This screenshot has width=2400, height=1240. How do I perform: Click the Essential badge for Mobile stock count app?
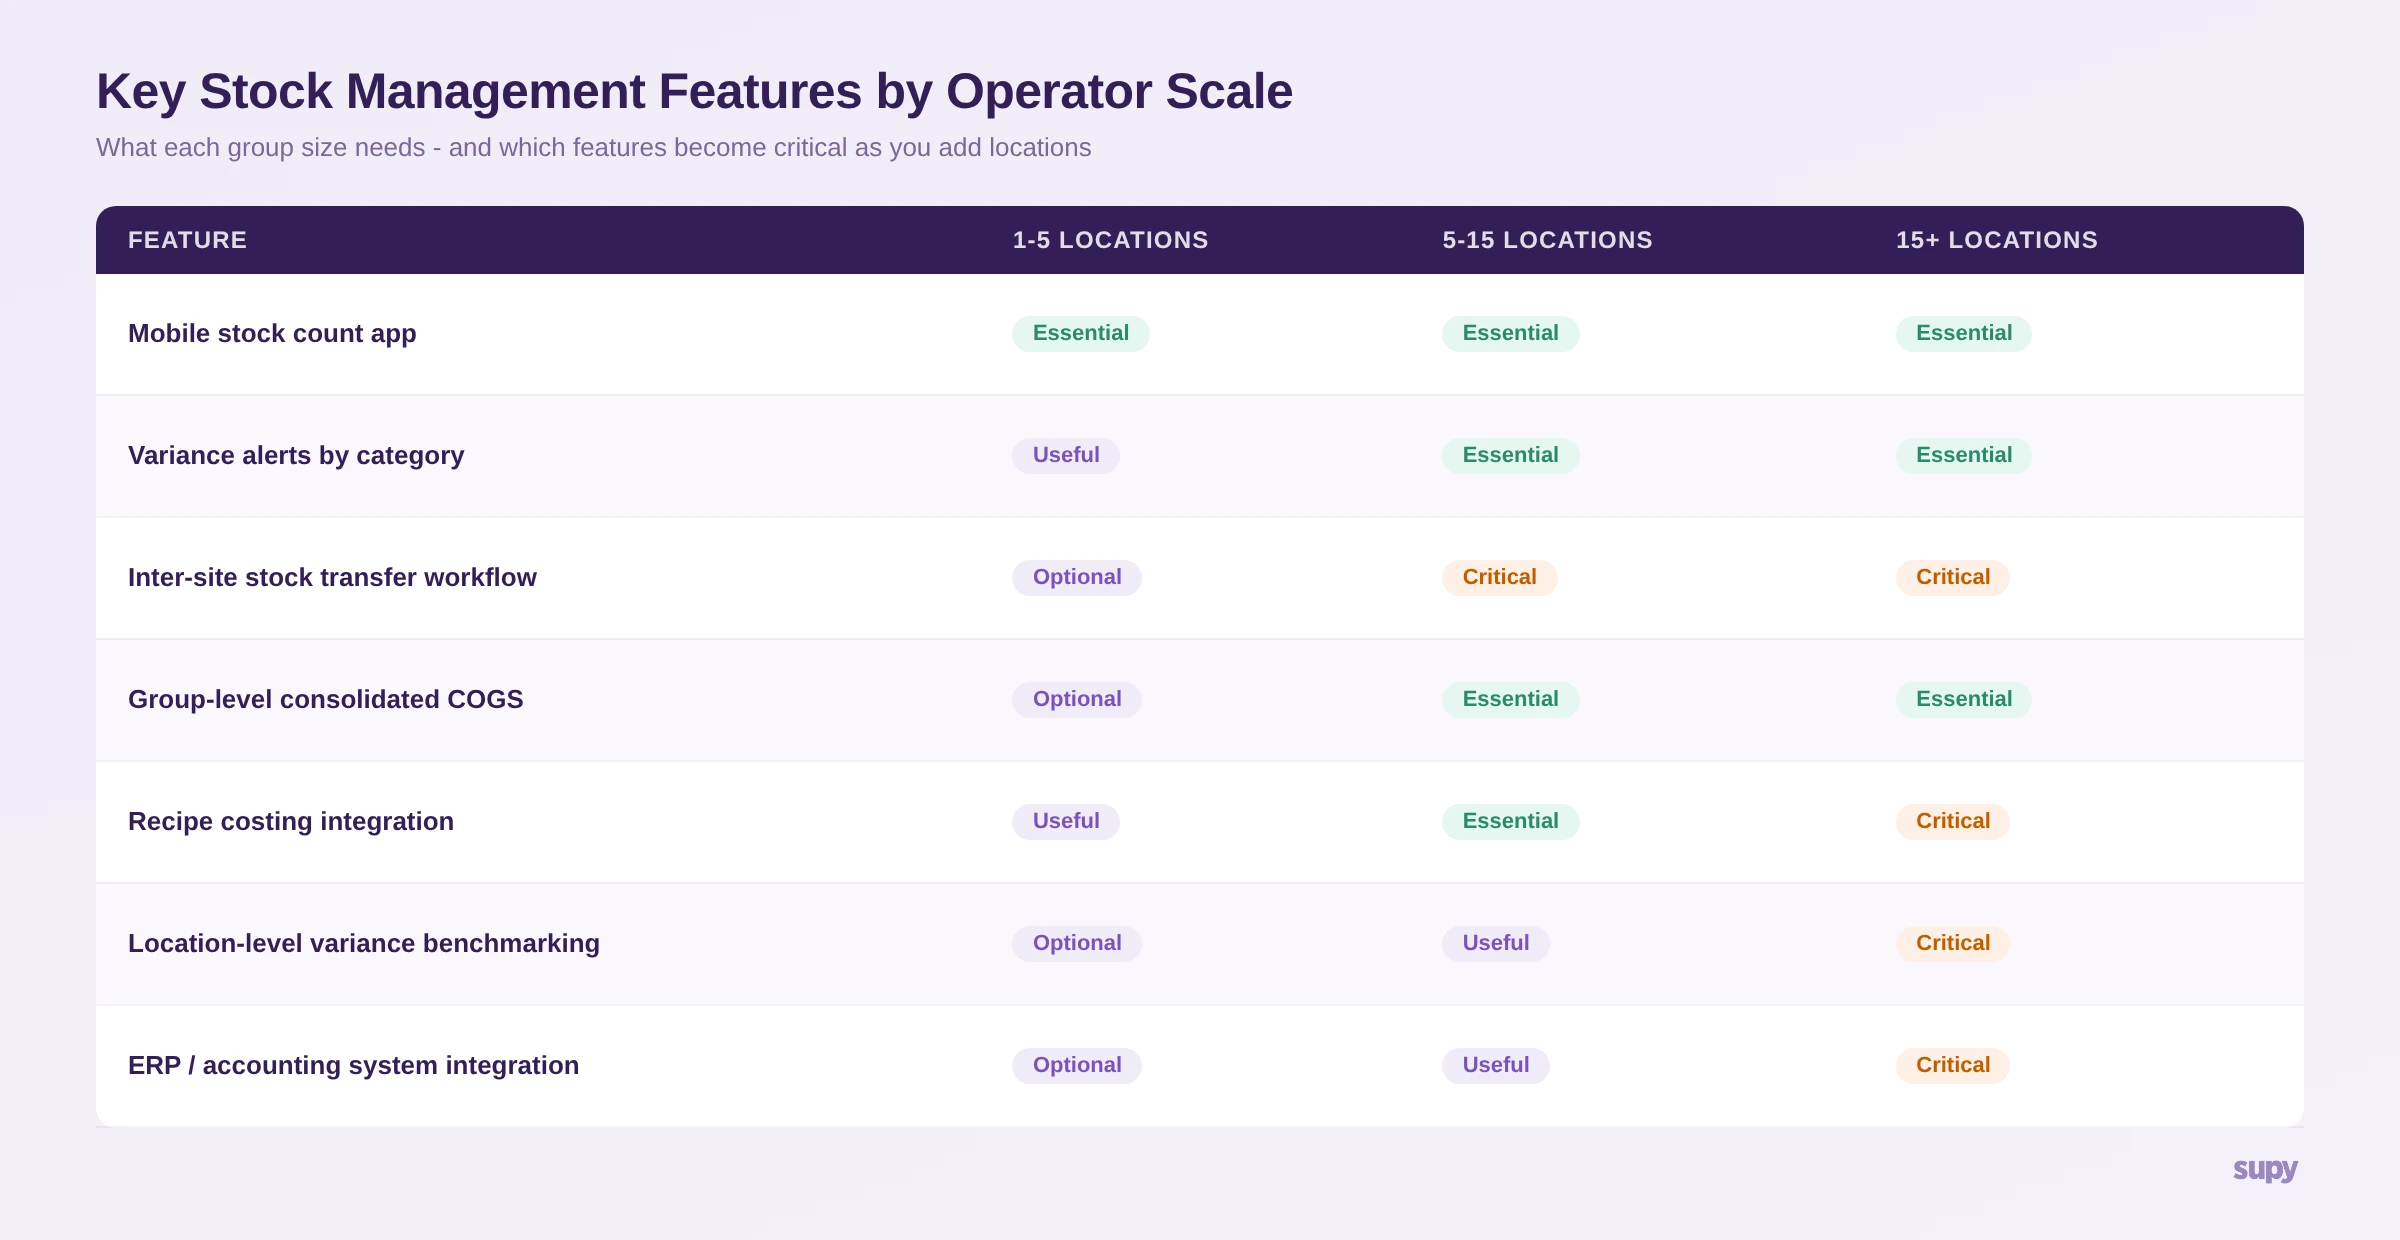[x=1080, y=333]
